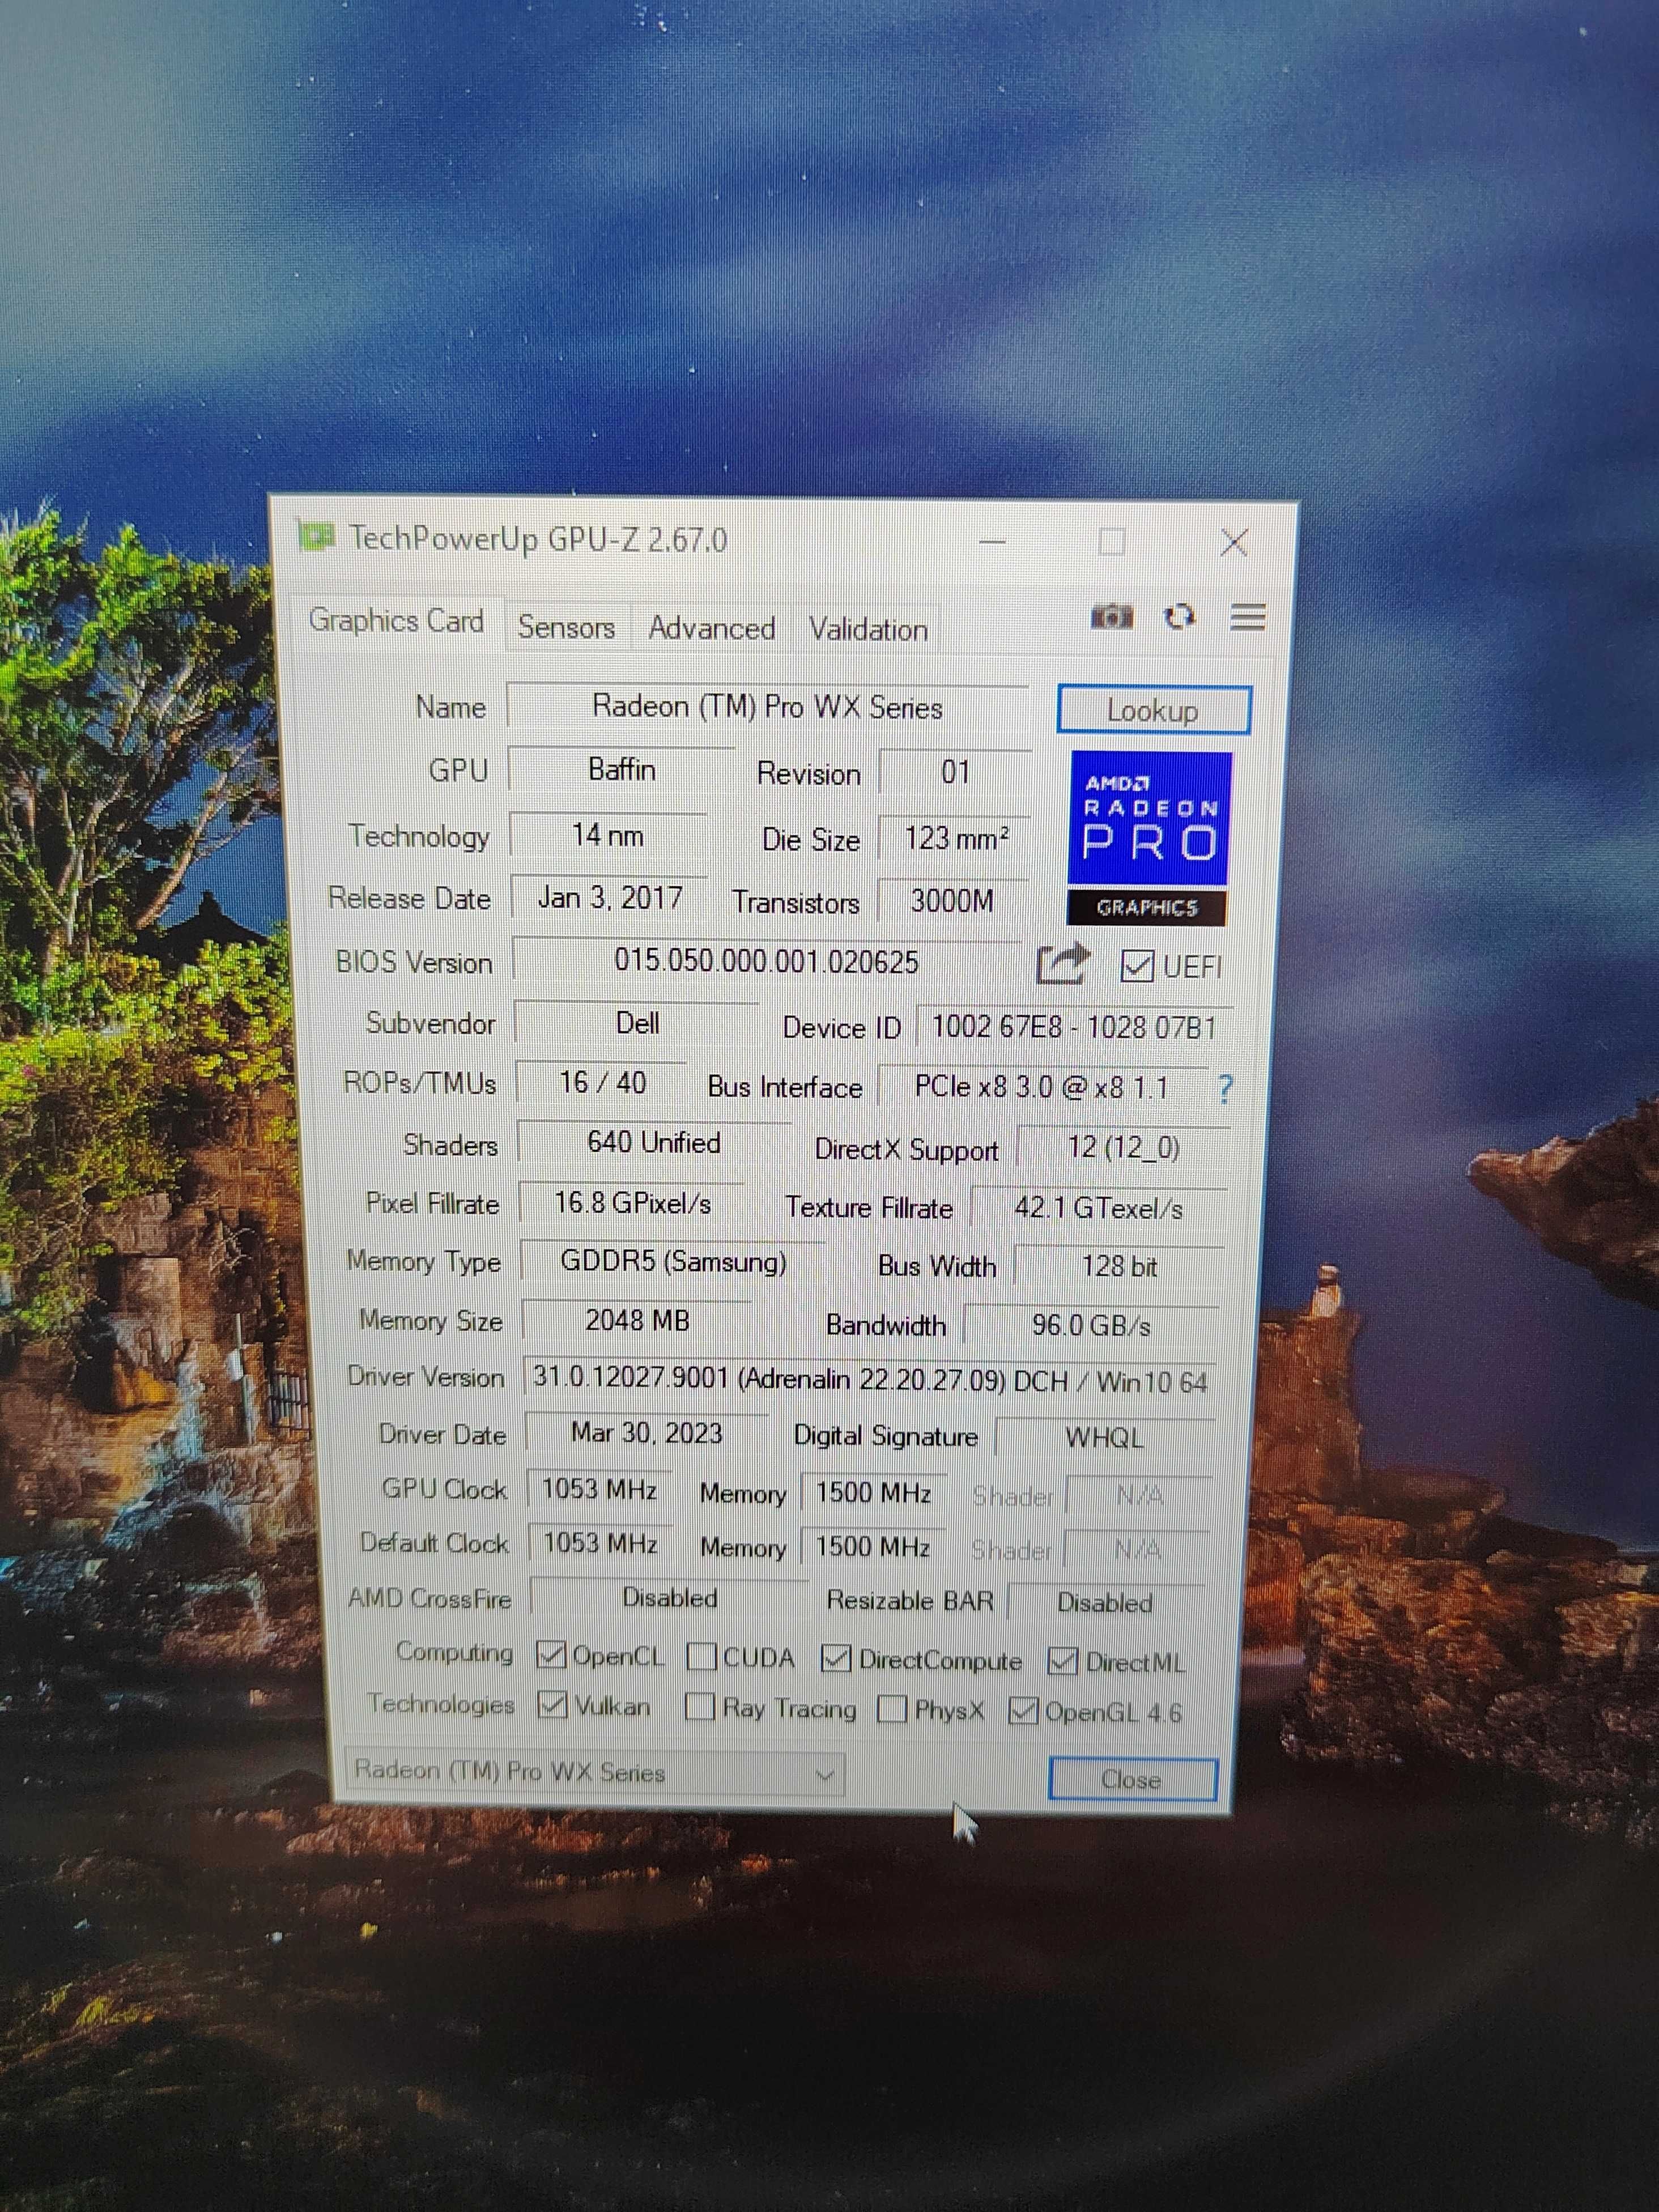The width and height of the screenshot is (1659, 2212).
Task: Click the GPU field showing Baffin
Action: (621, 769)
